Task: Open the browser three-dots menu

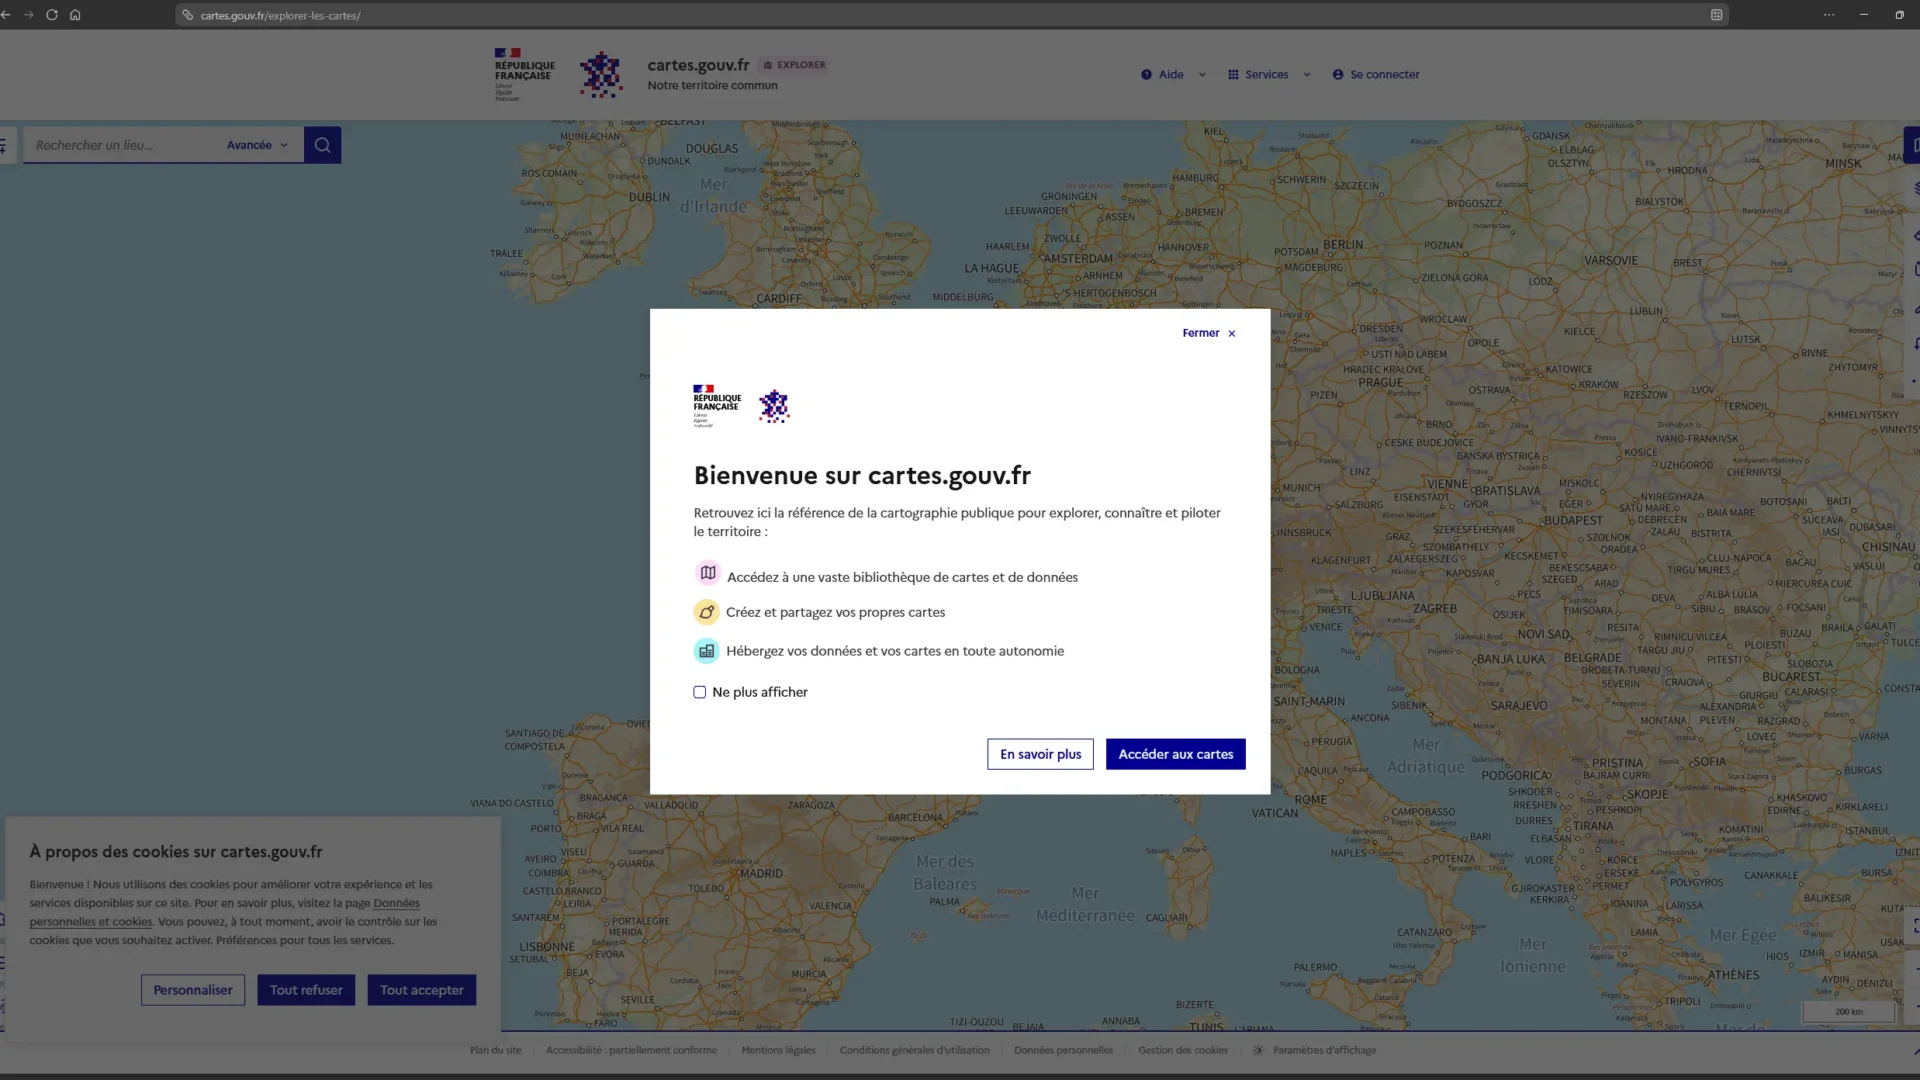Action: [x=1828, y=15]
